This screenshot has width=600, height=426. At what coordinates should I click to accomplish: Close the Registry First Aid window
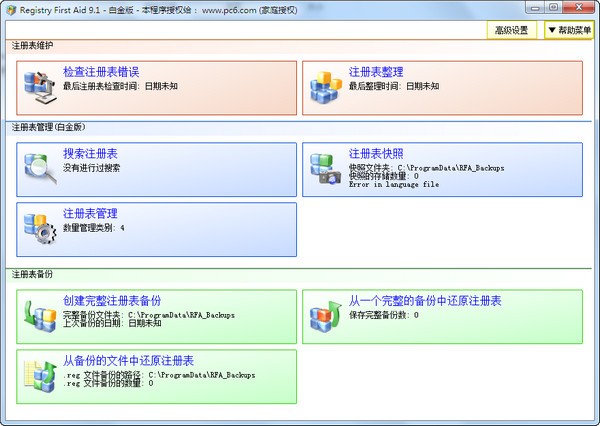[579, 7]
